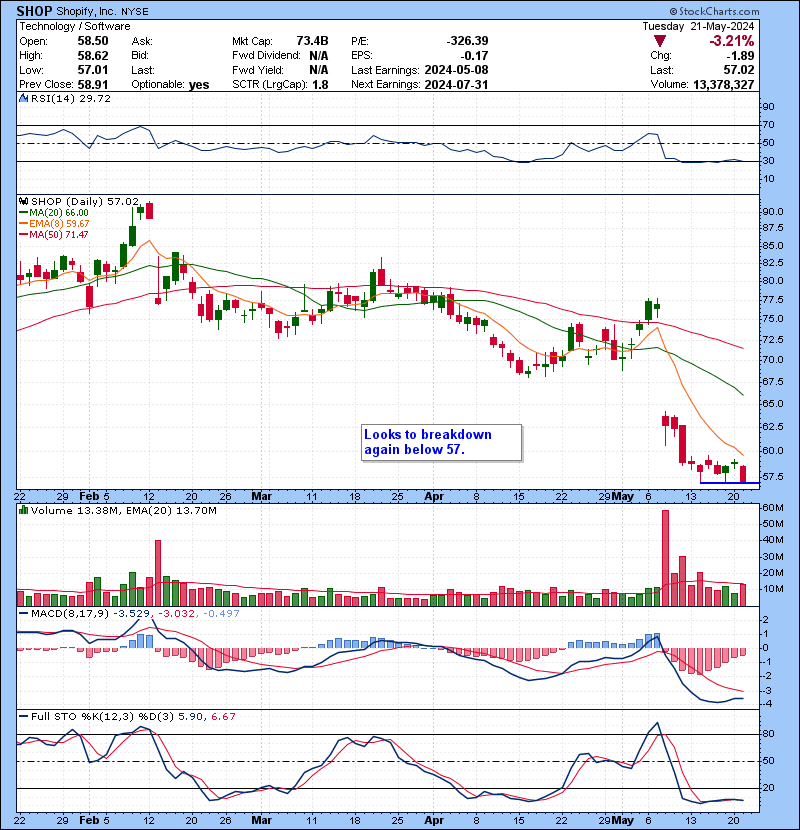
Task: Click the RSI line icon beside RSI(14)
Action: (23, 98)
